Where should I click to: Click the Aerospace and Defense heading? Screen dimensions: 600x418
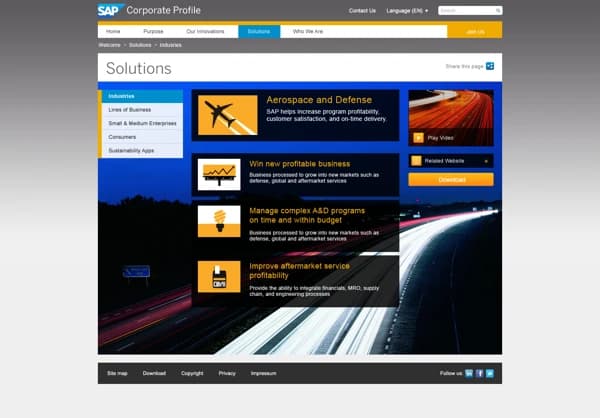click(319, 100)
